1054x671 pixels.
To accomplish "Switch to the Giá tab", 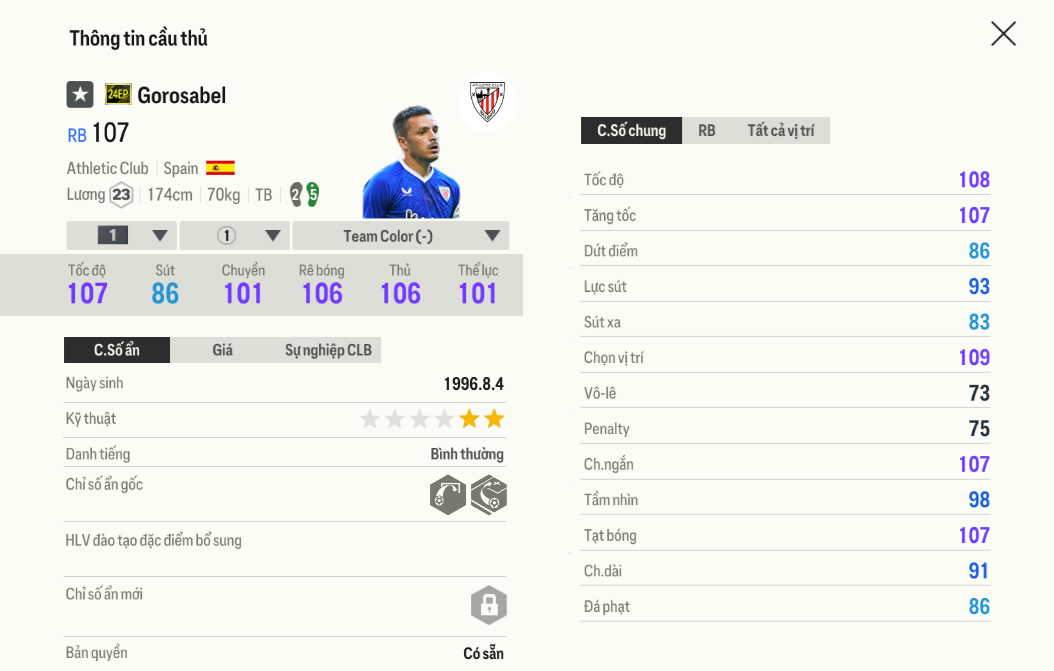I will pyautogui.click(x=222, y=350).
